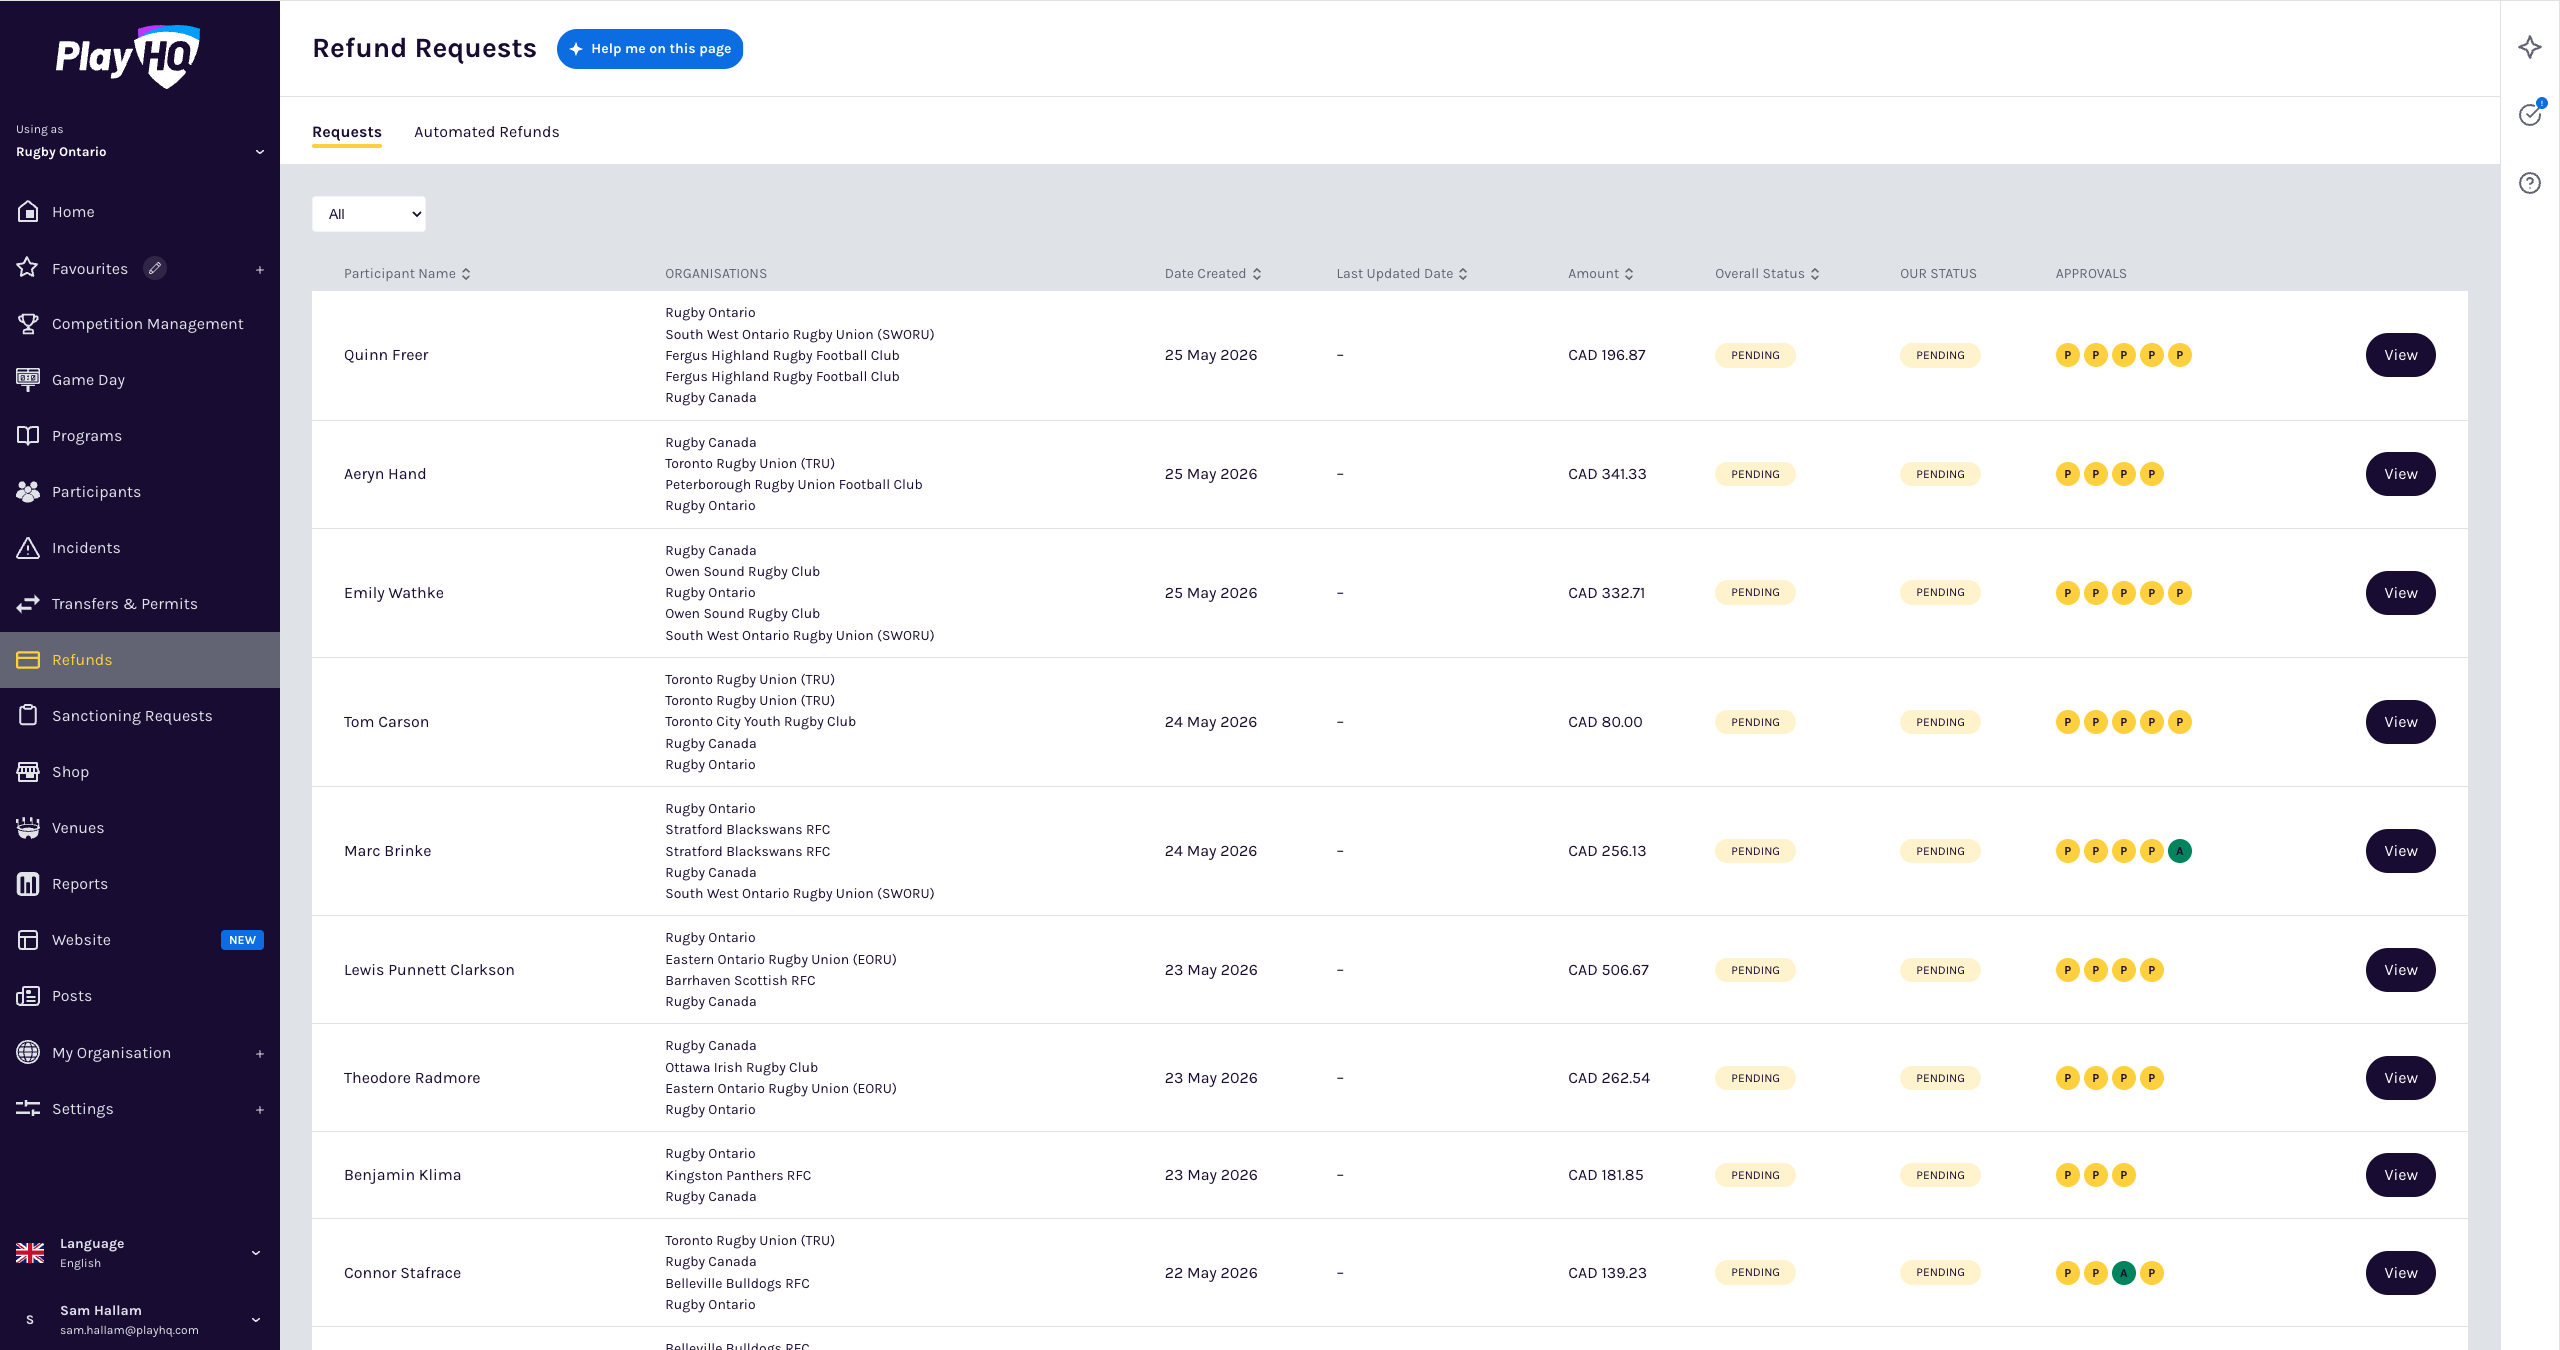Click the Settings sliders icon
This screenshot has height=1350, width=2560.
tap(28, 1109)
